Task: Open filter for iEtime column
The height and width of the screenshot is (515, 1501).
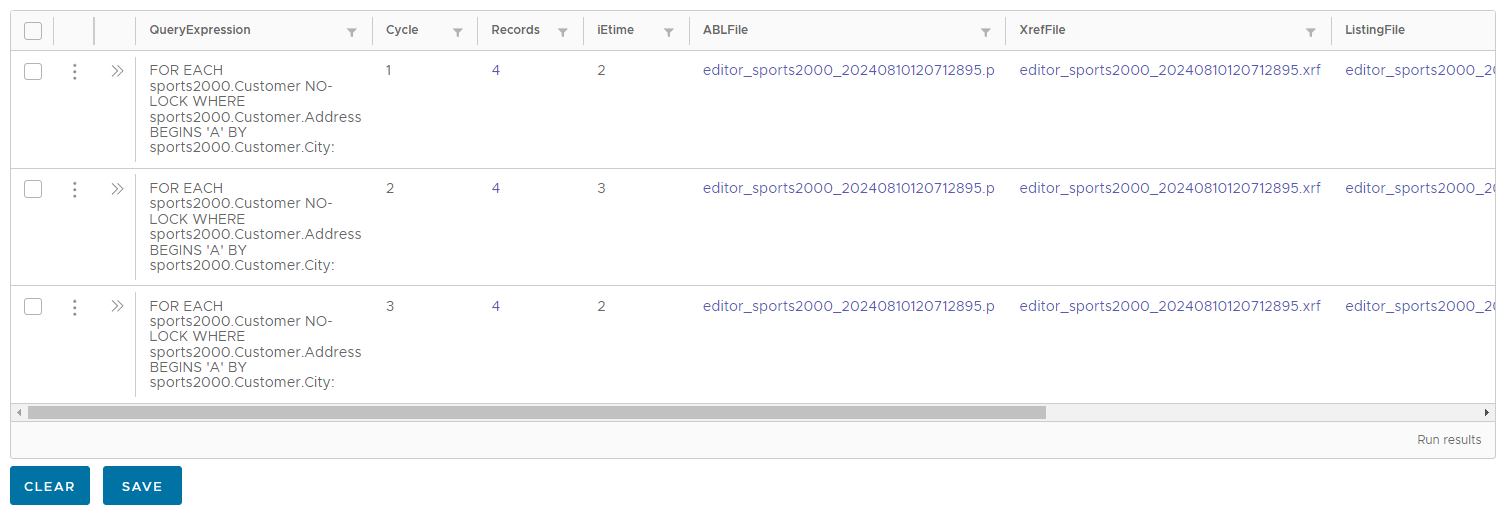Action: [668, 32]
